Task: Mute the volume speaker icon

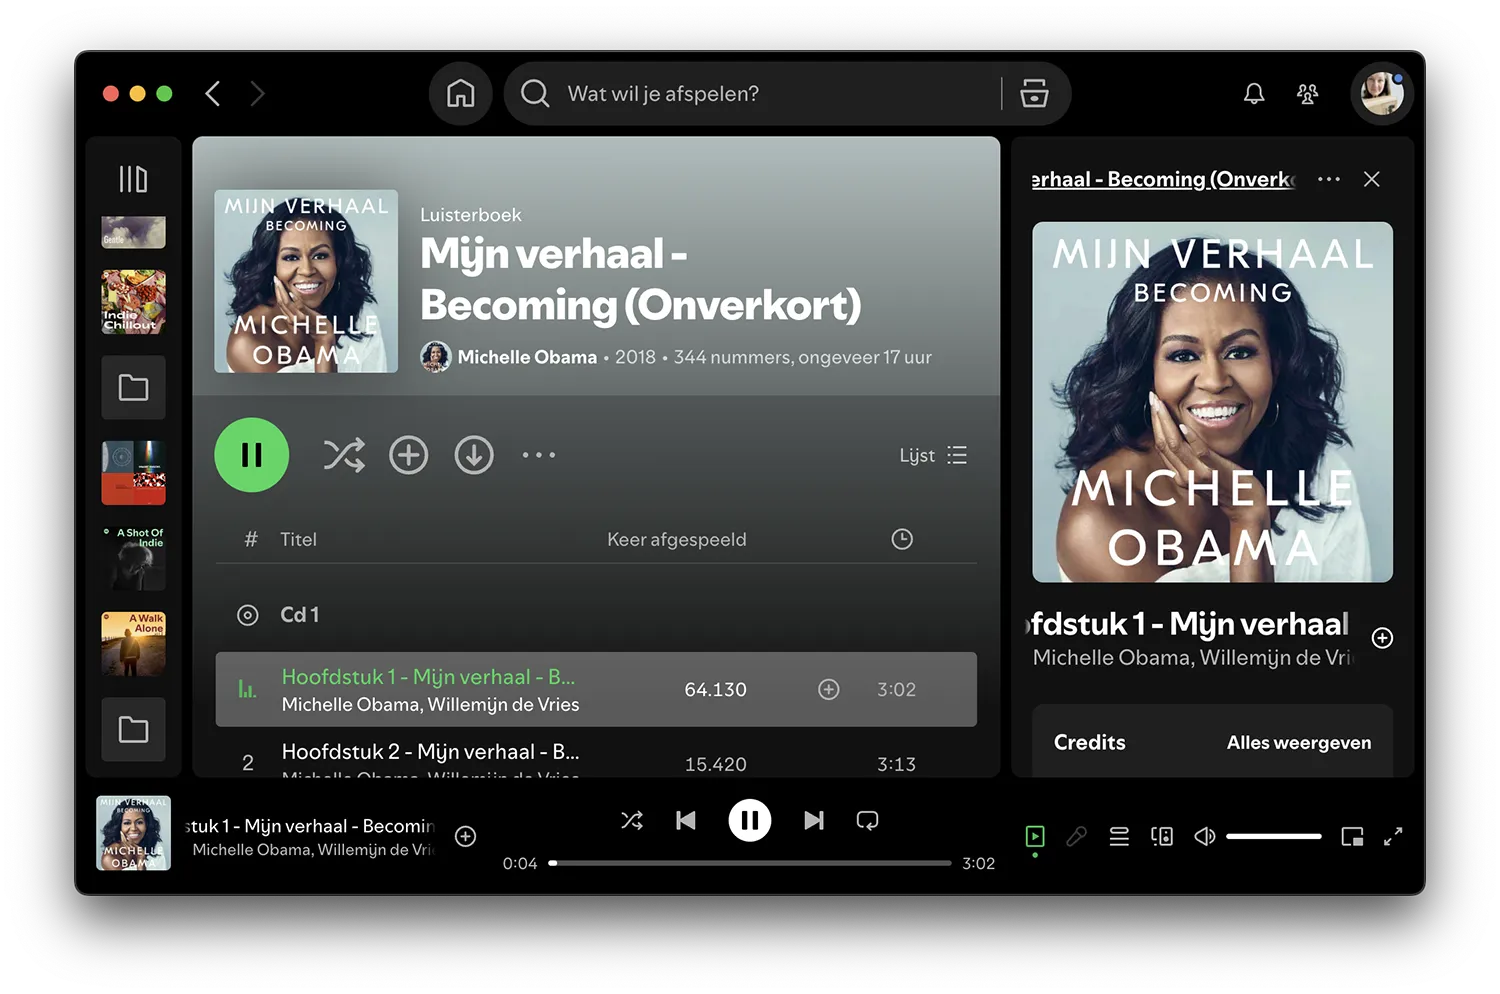Action: point(1205,836)
